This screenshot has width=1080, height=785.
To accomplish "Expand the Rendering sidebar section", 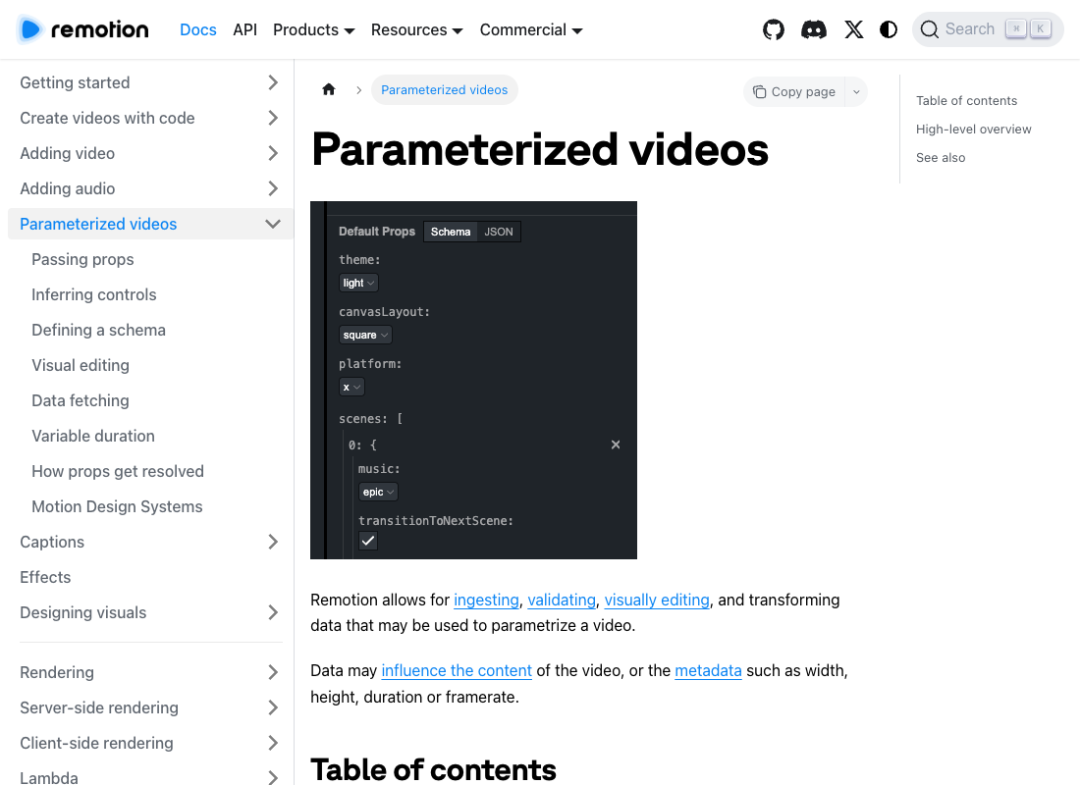I will click(x=273, y=672).
